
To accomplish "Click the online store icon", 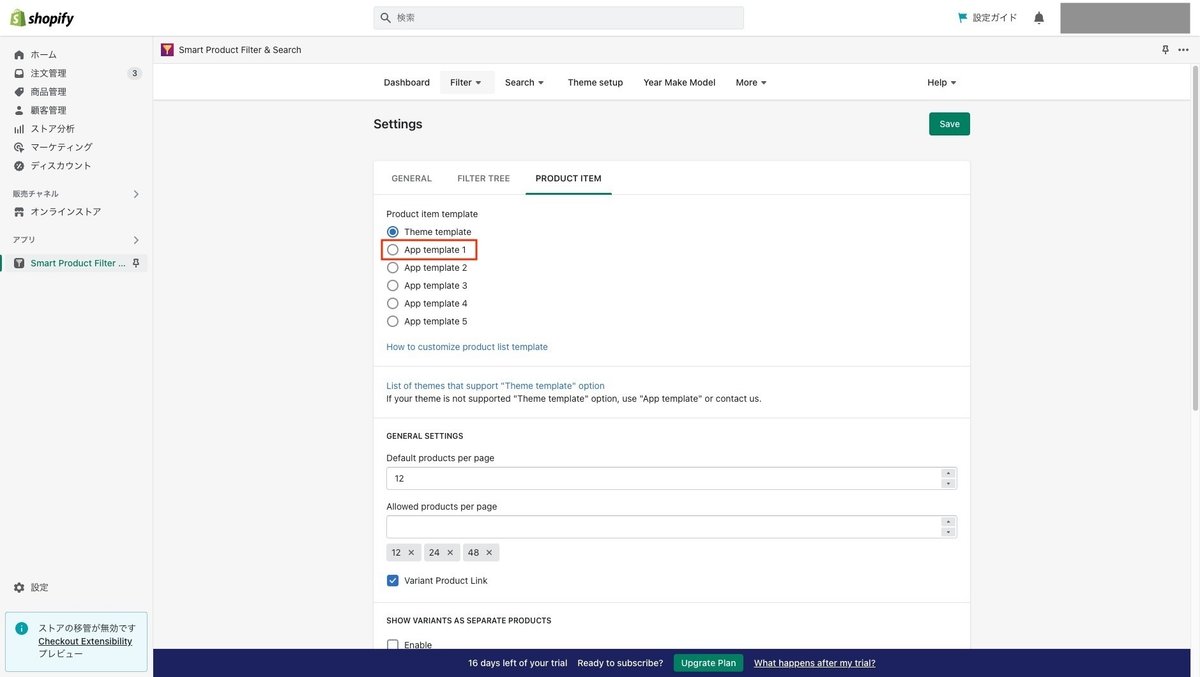I will tap(19, 212).
